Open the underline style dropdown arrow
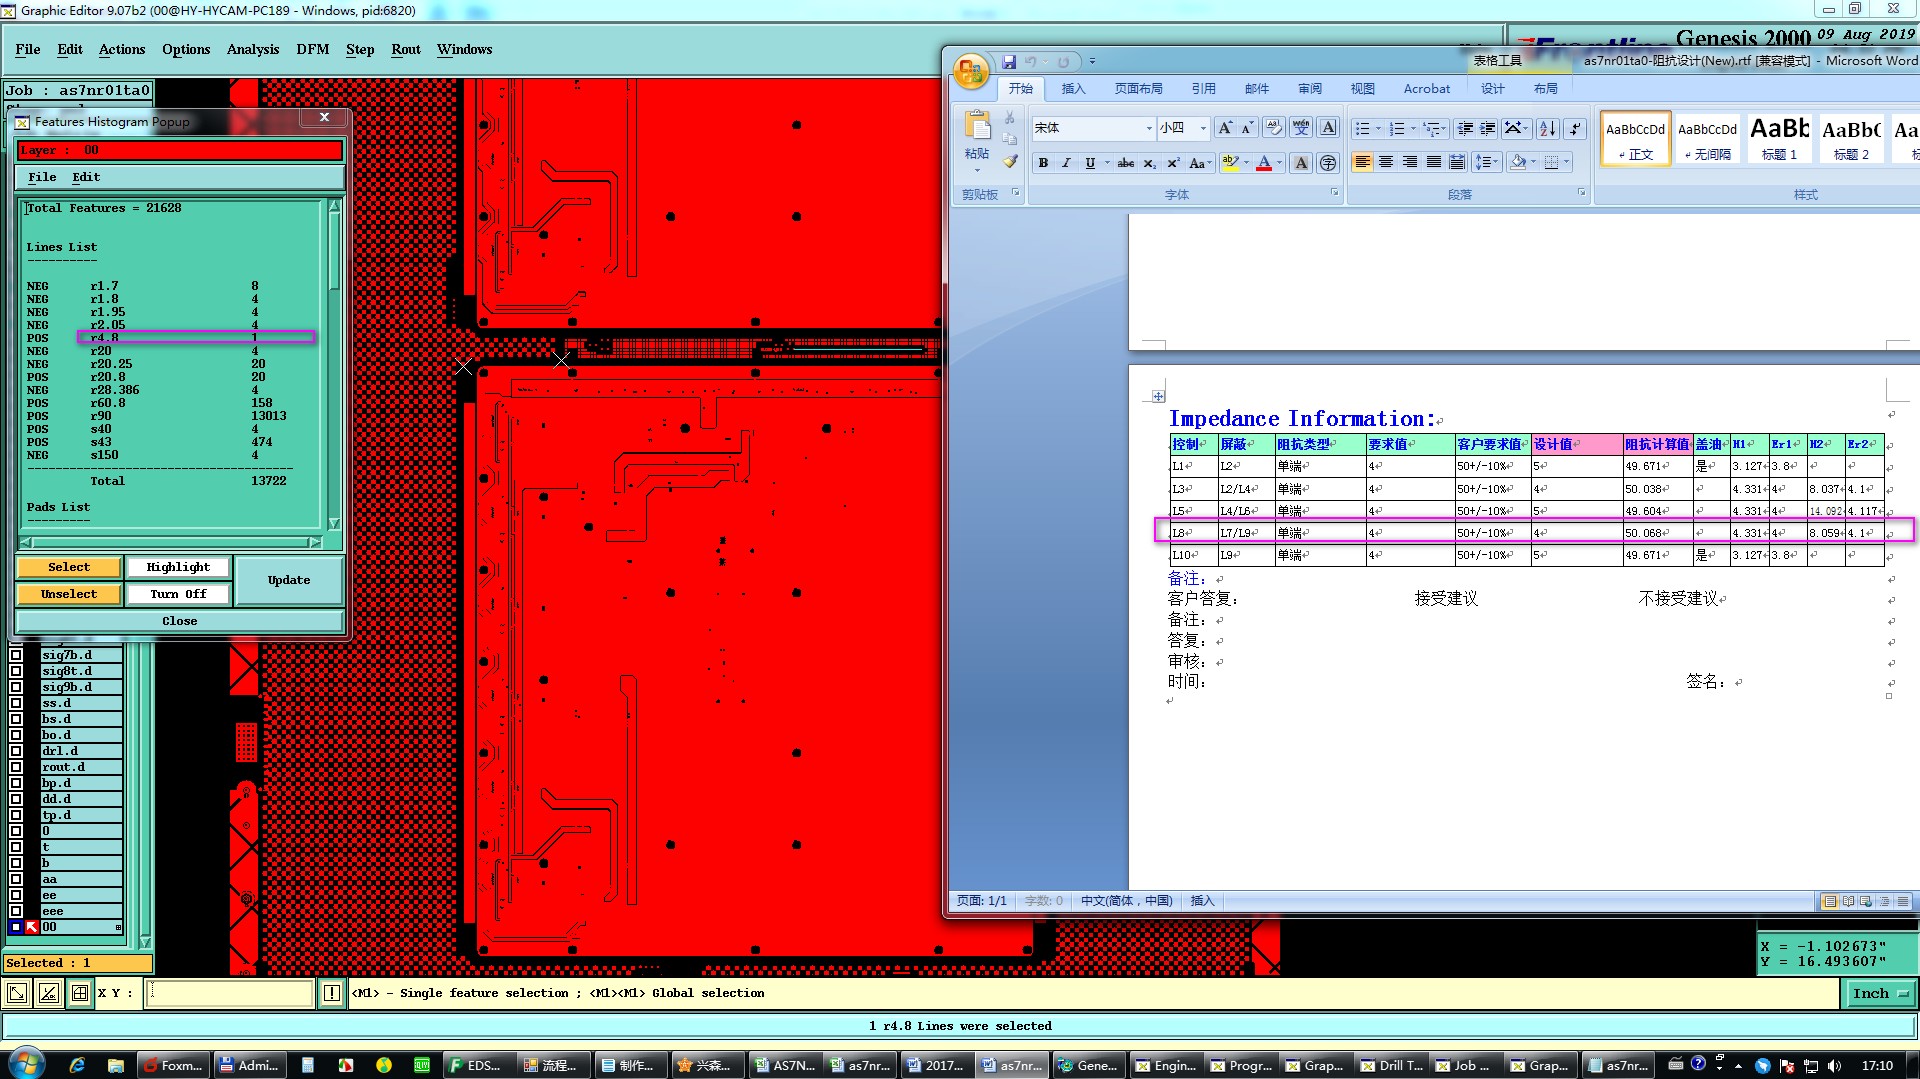The height and width of the screenshot is (1079, 1920). (1107, 163)
